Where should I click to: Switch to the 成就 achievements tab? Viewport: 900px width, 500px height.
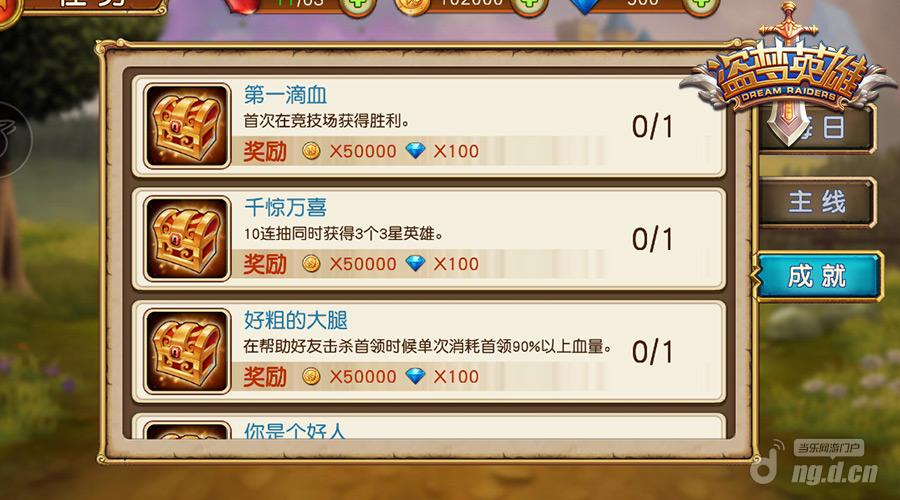tap(817, 276)
